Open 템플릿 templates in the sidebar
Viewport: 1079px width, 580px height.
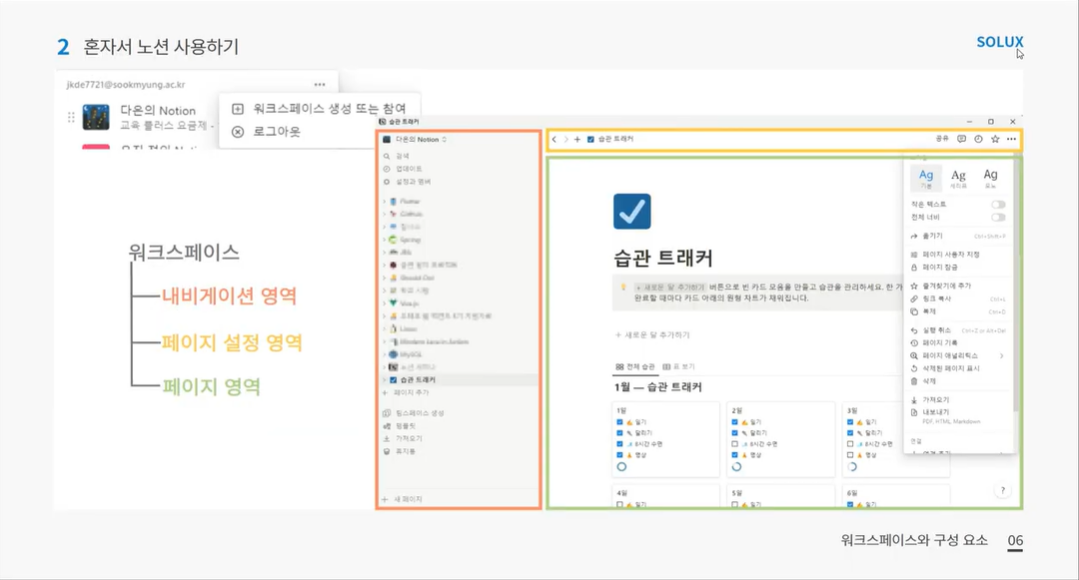tap(400, 426)
